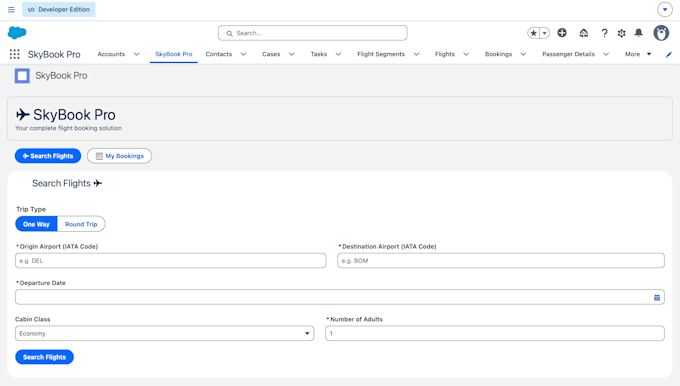This screenshot has height=386, width=680.
Task: Submit with the bottom Search Flights button
Action: (x=44, y=357)
